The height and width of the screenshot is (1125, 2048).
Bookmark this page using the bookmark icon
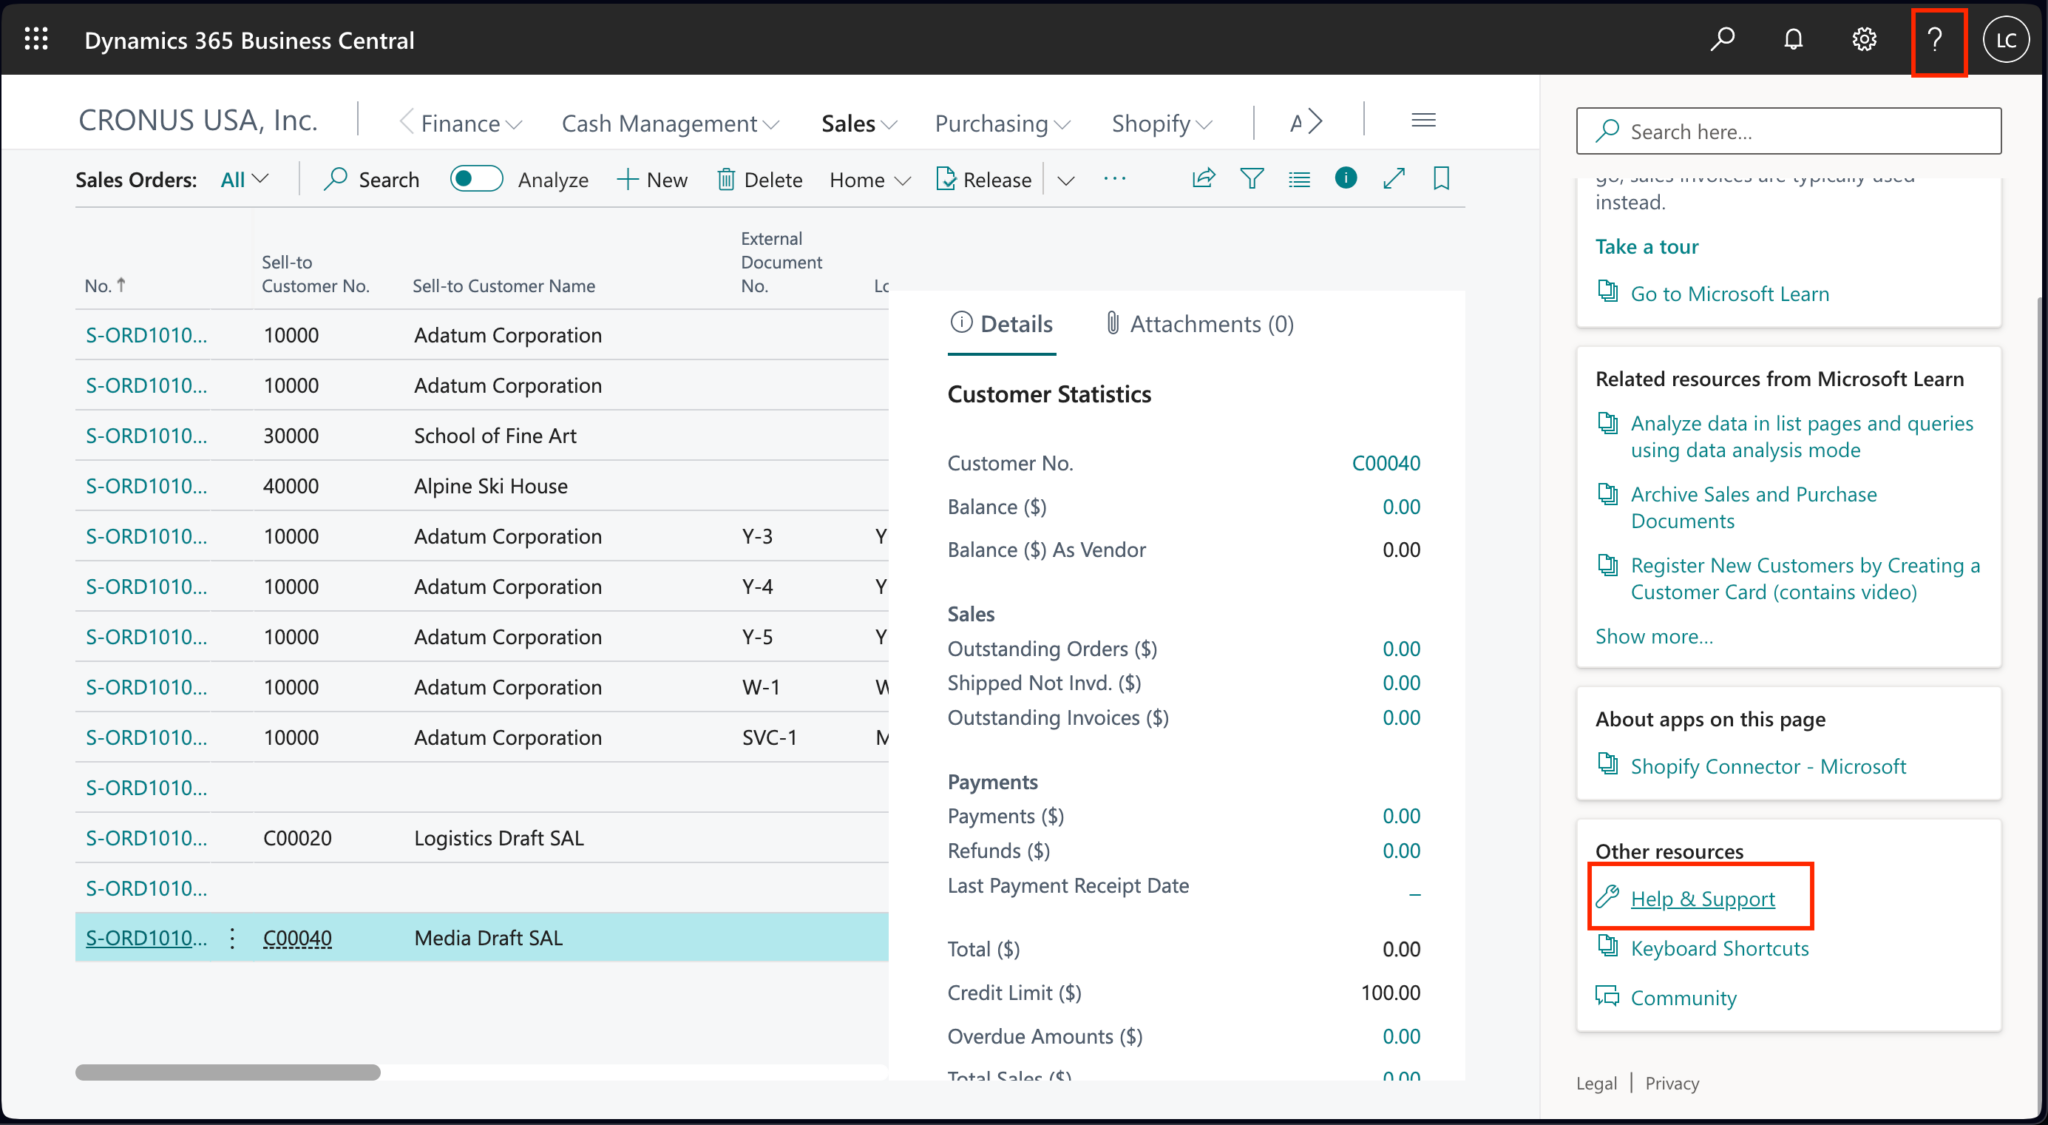point(1441,178)
